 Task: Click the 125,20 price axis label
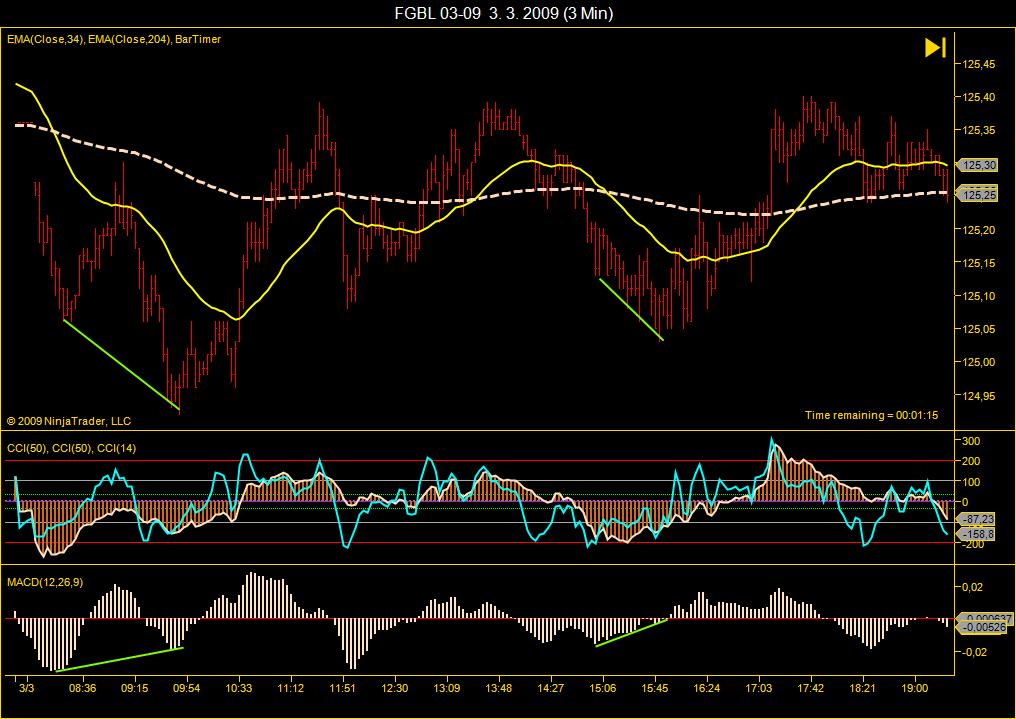click(x=978, y=230)
